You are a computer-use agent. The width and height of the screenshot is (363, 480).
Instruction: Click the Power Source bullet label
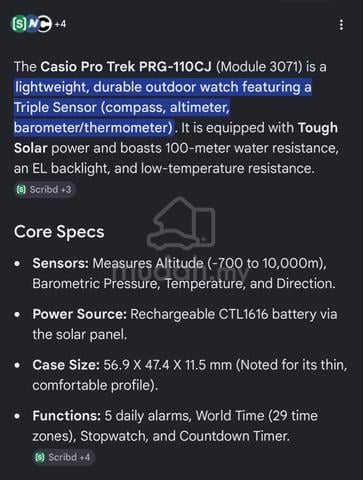pos(79,314)
